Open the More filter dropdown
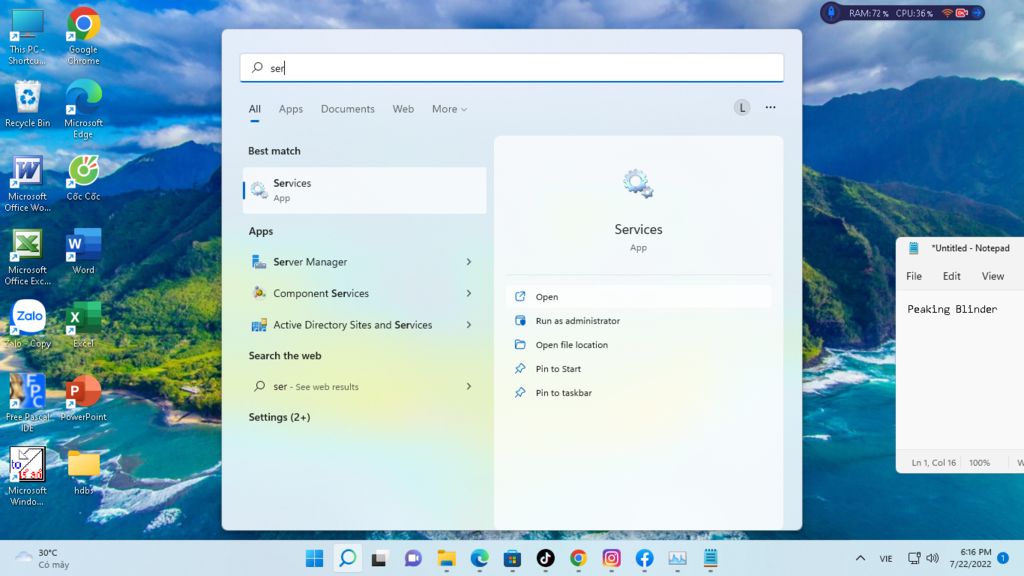 (x=449, y=109)
